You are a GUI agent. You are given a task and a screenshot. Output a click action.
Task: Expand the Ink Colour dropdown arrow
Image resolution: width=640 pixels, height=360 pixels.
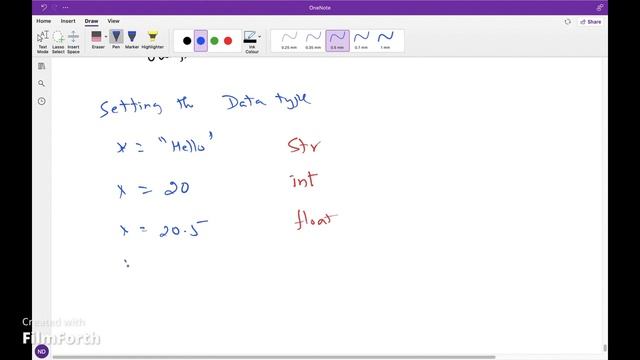click(x=260, y=37)
